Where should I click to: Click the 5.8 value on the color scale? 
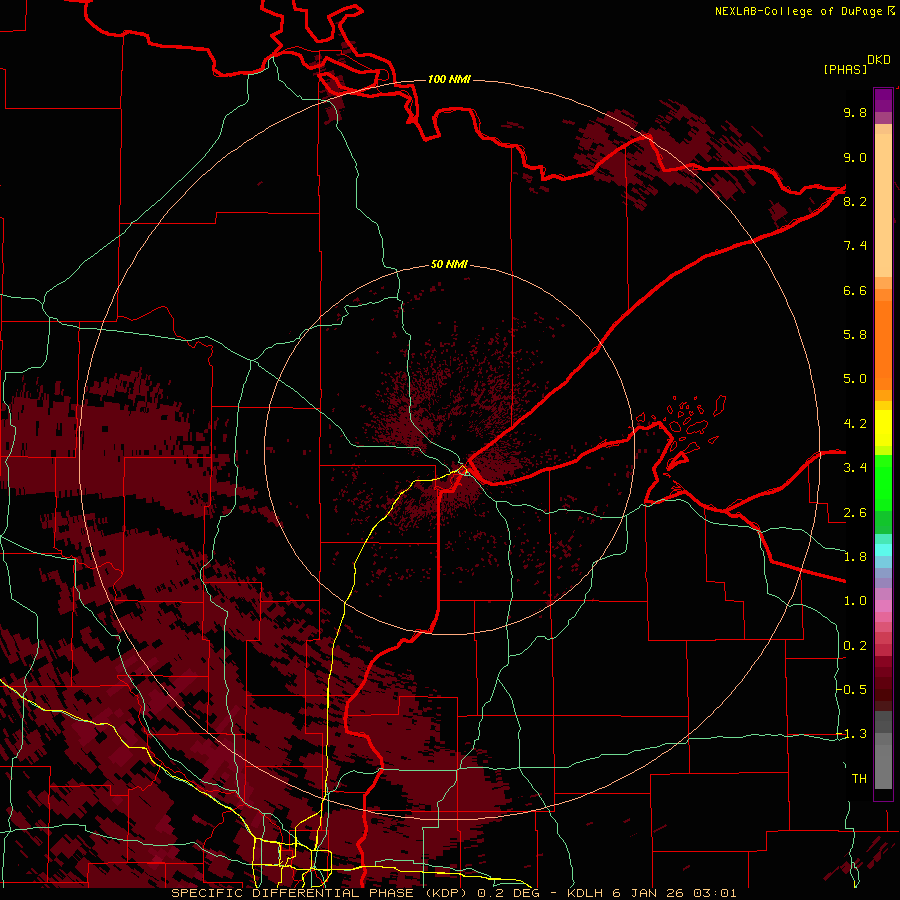[x=855, y=334]
